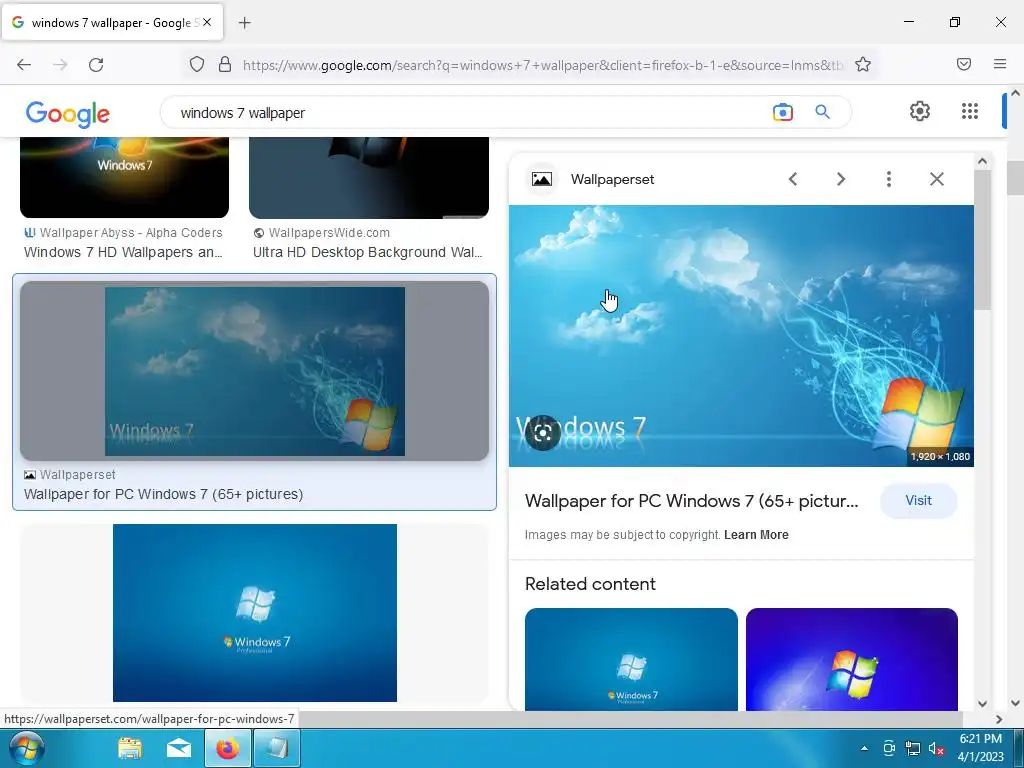Open Google quick settings gear

pyautogui.click(x=920, y=111)
